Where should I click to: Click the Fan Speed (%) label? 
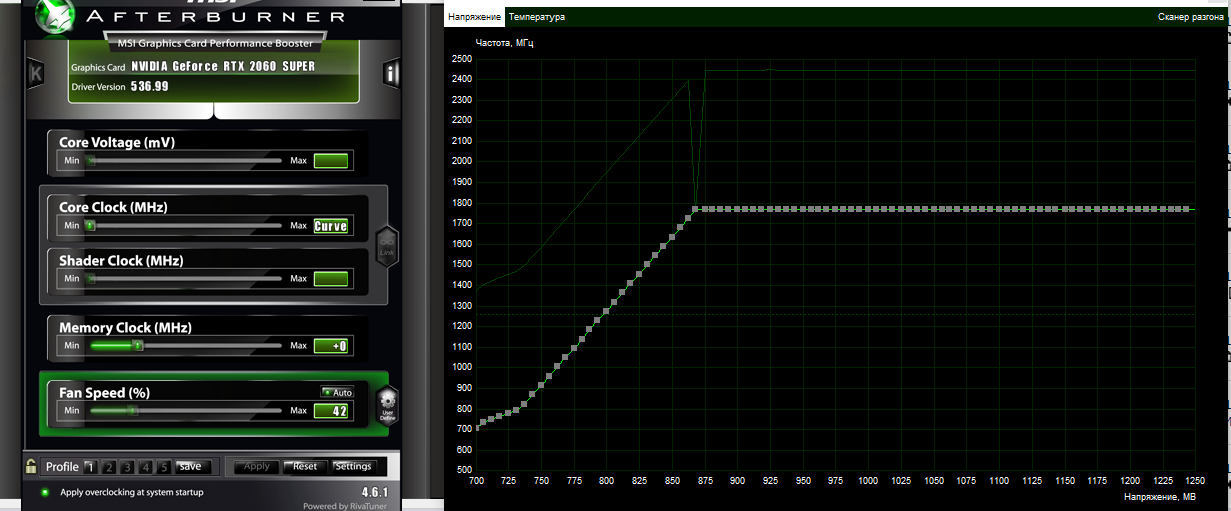point(105,393)
